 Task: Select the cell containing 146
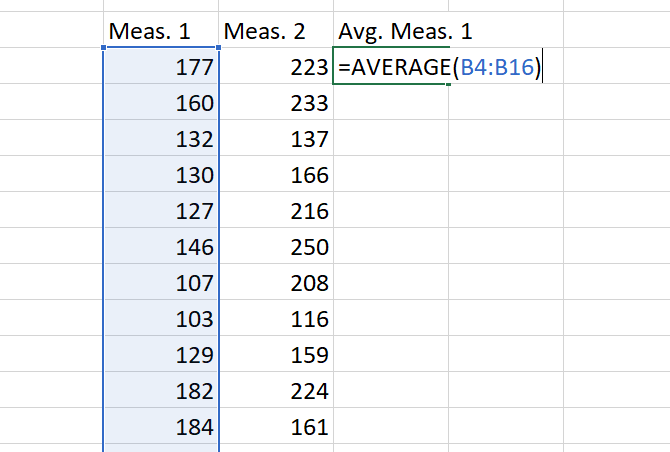coord(160,247)
